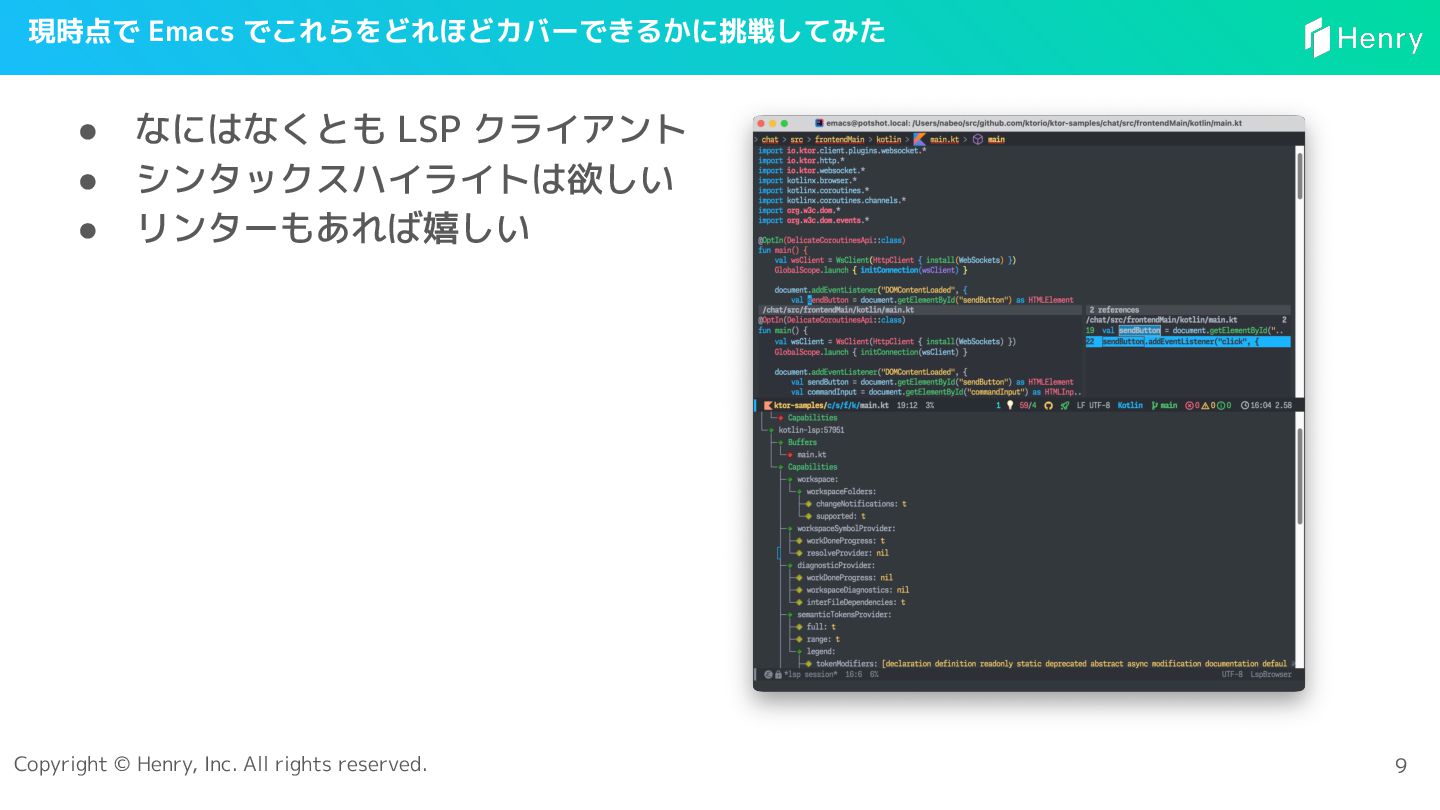1440x810 pixels.
Task: Select kotlin in the breadcrumb
Action: [889, 140]
